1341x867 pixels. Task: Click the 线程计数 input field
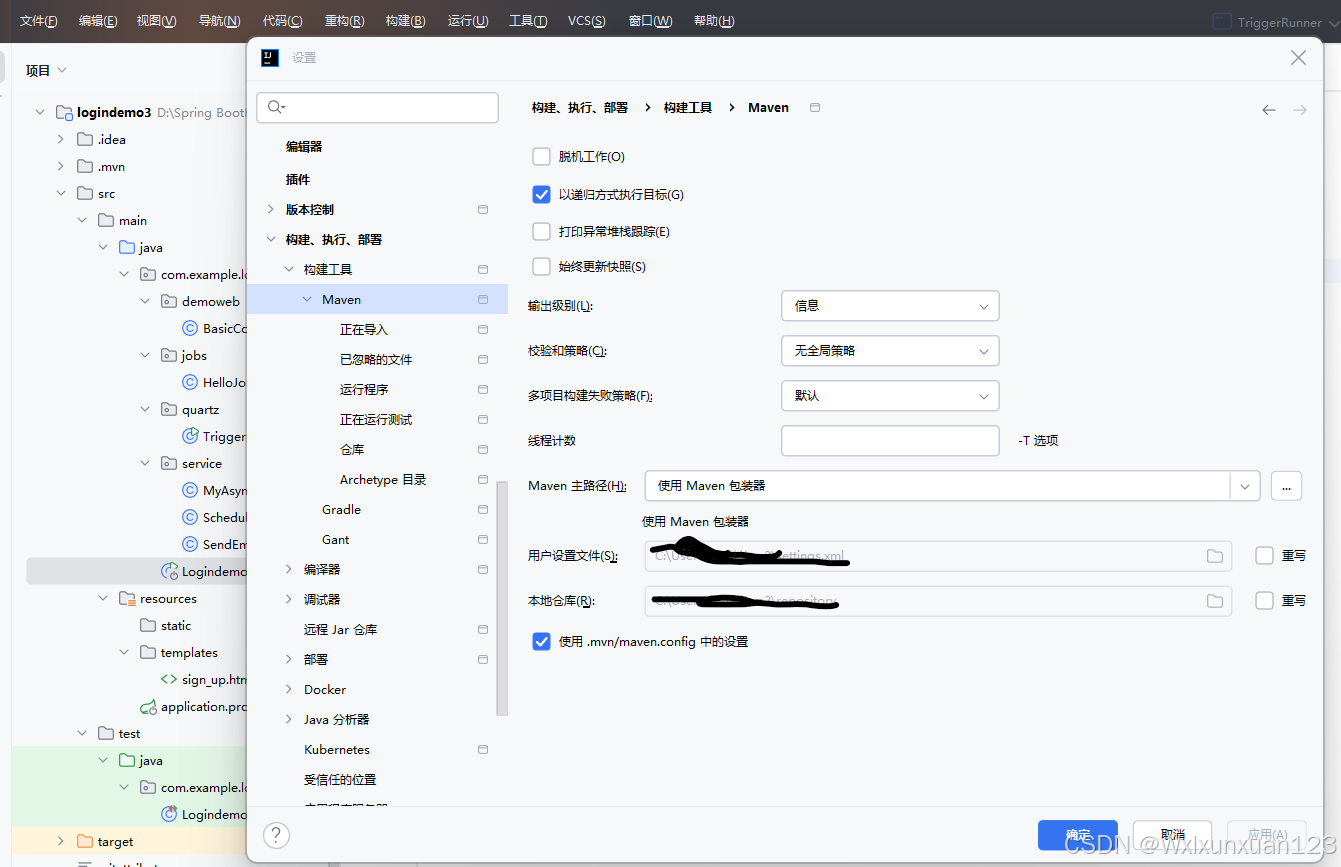(x=890, y=441)
